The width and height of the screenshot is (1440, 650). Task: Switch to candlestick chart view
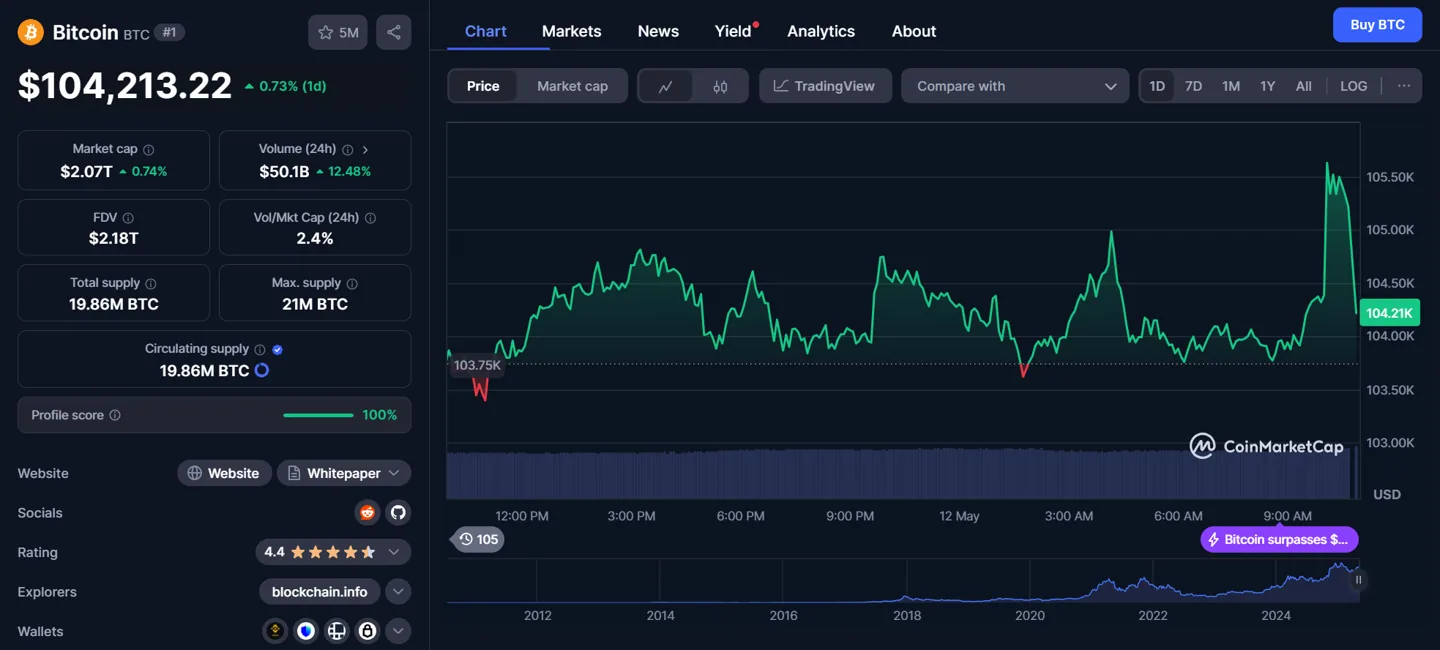[x=720, y=86]
